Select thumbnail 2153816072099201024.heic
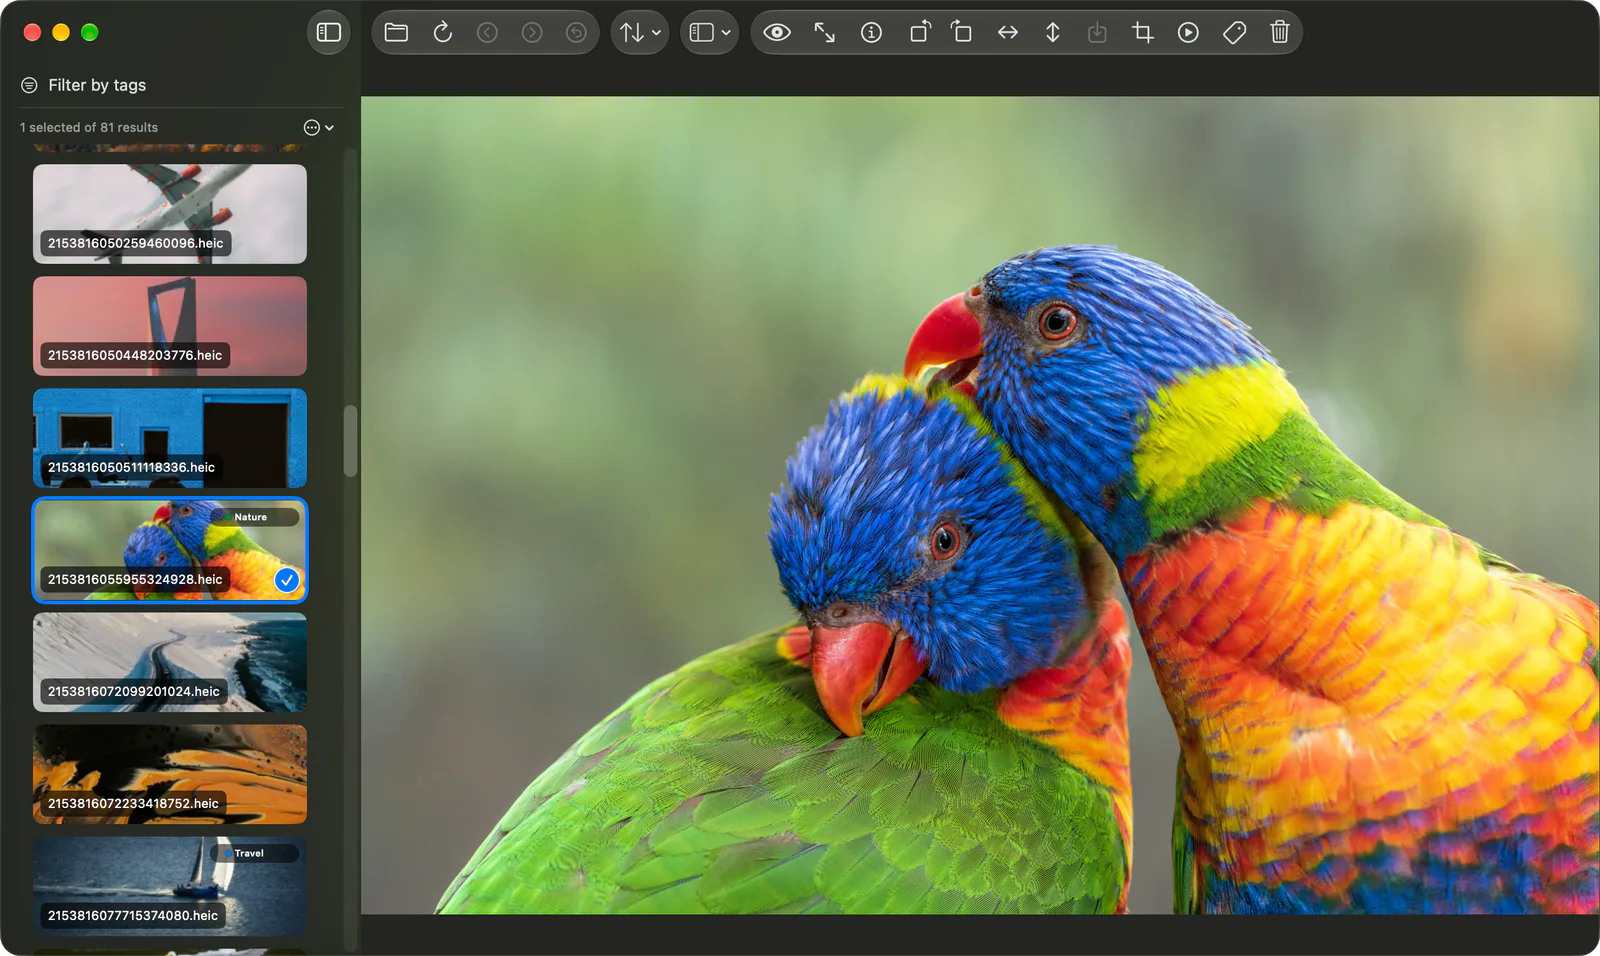 170,662
